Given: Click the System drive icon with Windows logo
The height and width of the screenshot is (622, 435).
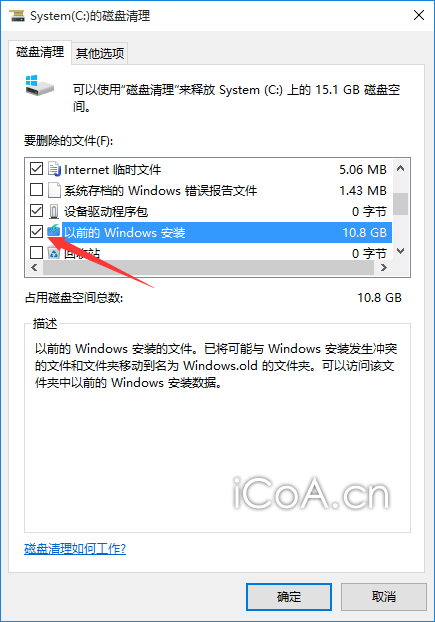Looking at the screenshot, I should [39, 85].
